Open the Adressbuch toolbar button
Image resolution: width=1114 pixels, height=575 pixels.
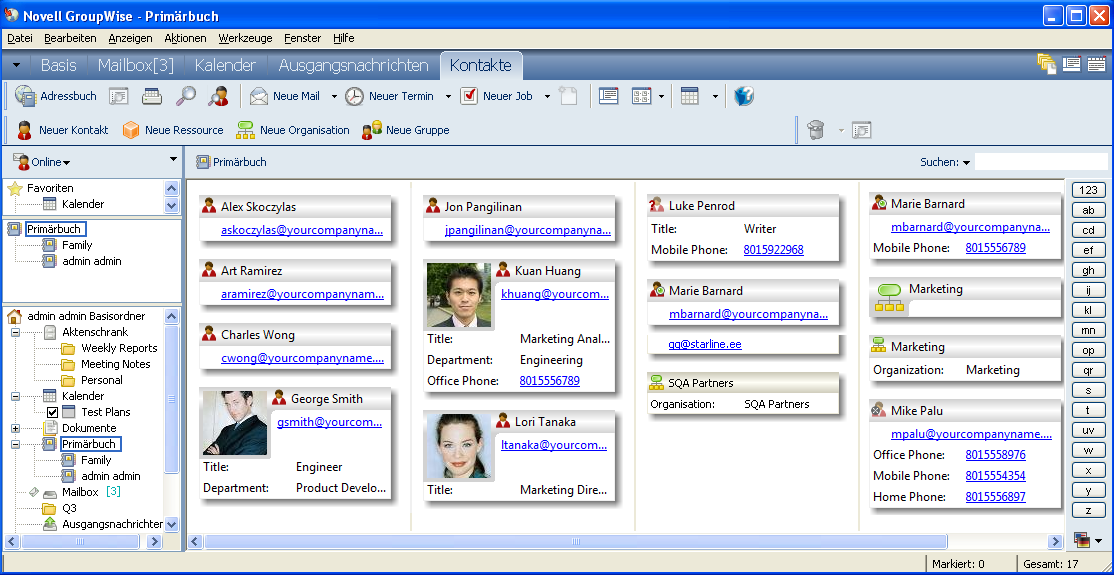55,96
